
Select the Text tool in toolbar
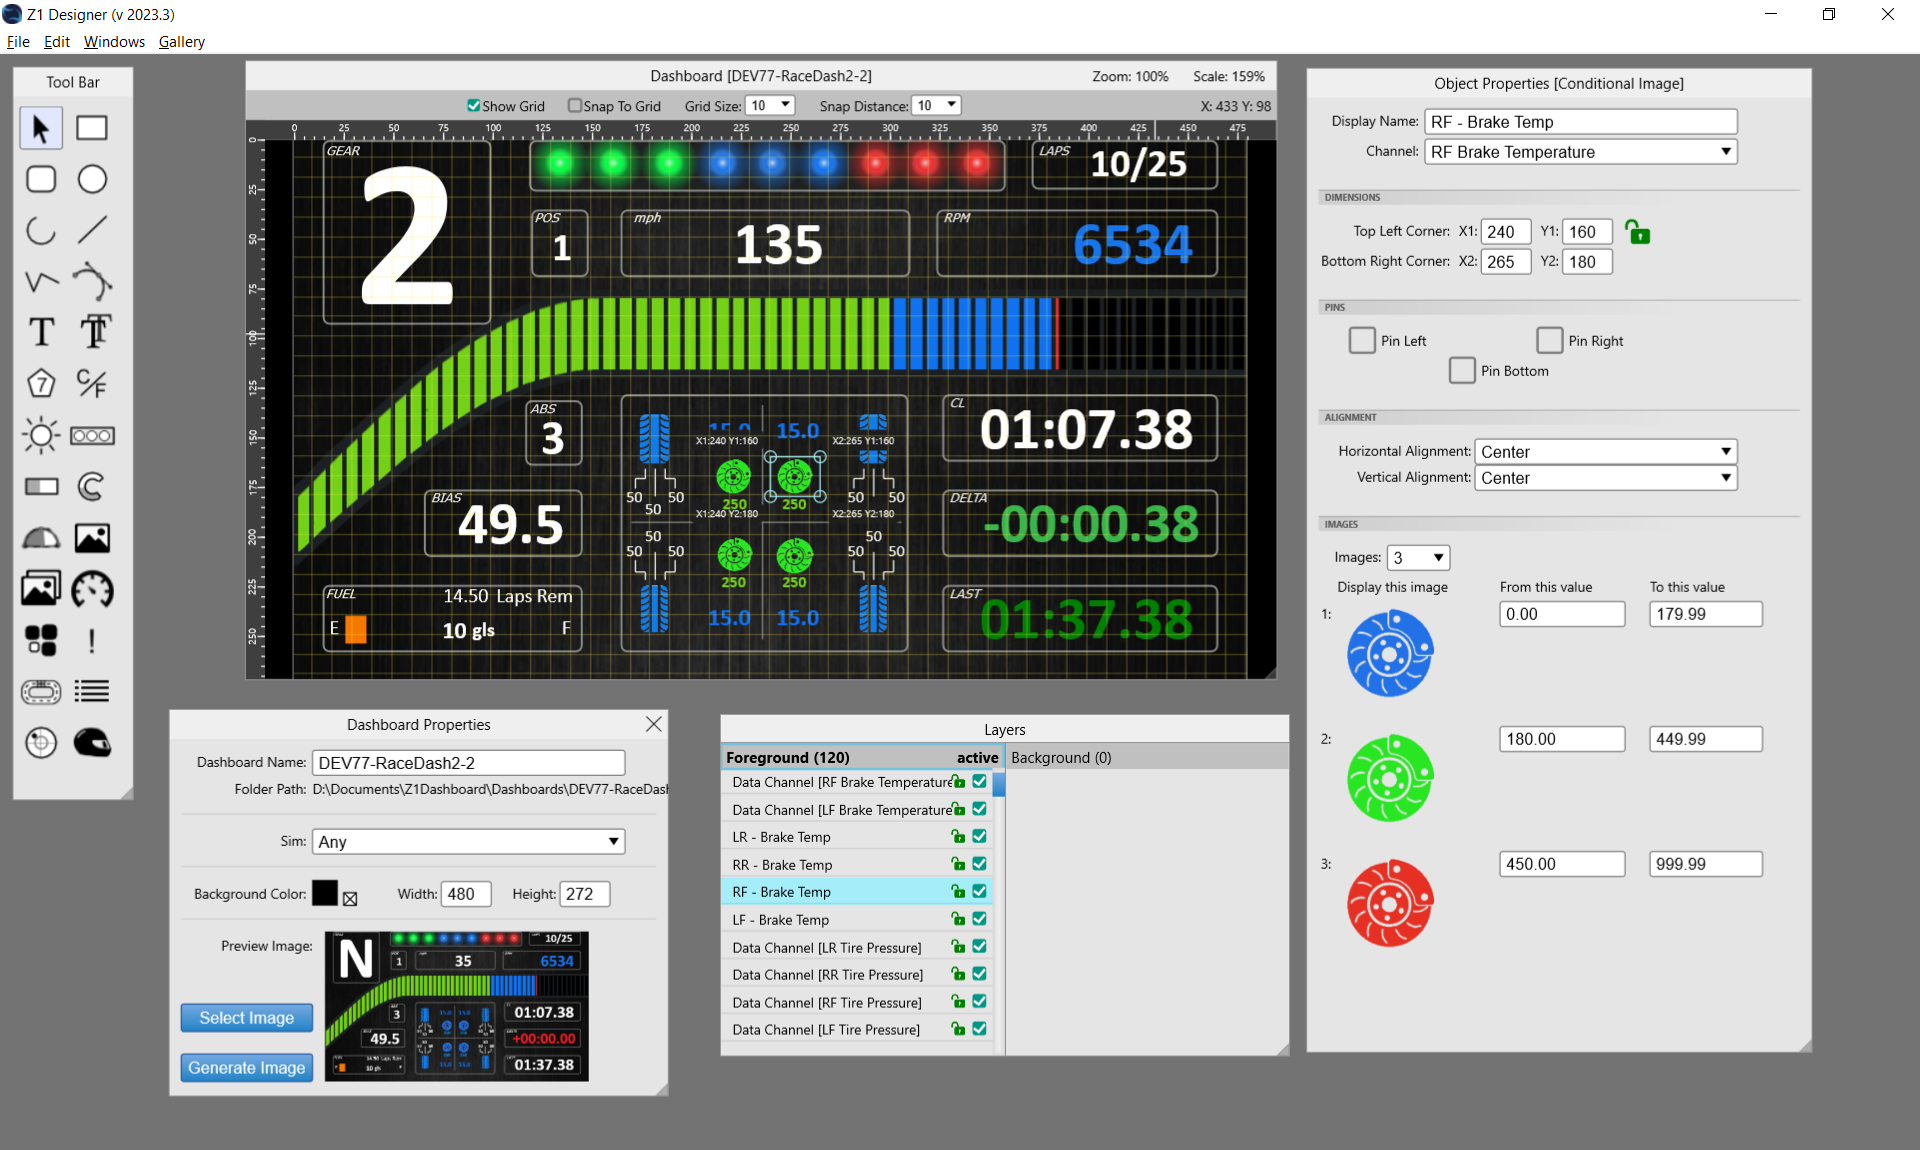(x=40, y=331)
